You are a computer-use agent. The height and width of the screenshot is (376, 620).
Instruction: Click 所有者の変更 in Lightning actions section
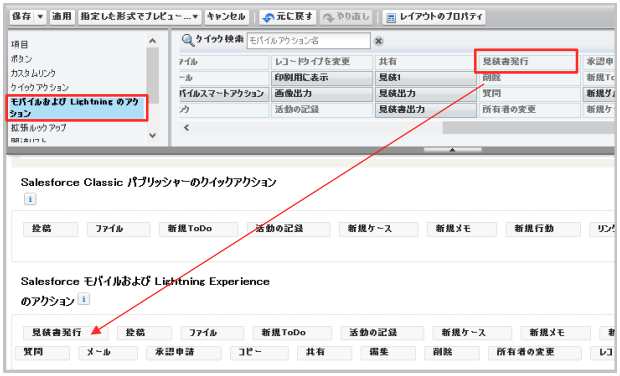click(x=535, y=352)
